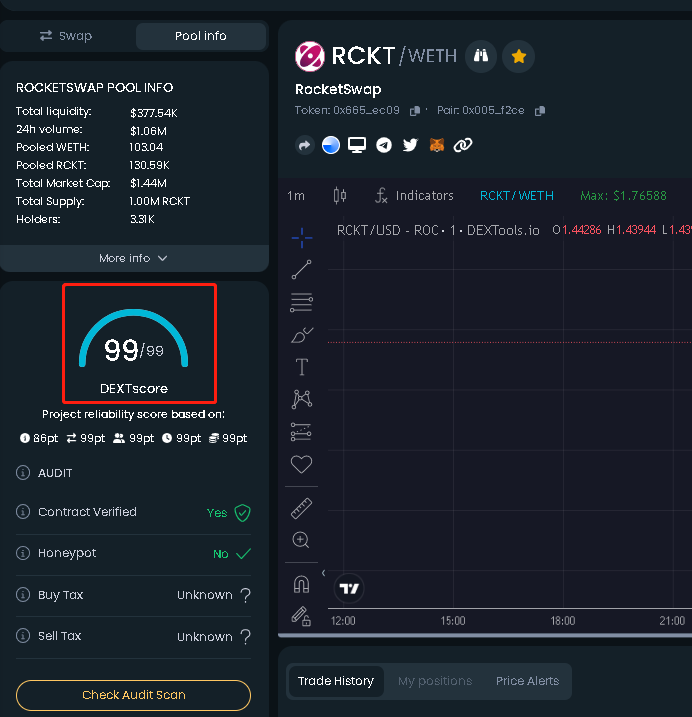Click the 15:00 time axis label
The image size is (692, 717).
[x=453, y=621]
